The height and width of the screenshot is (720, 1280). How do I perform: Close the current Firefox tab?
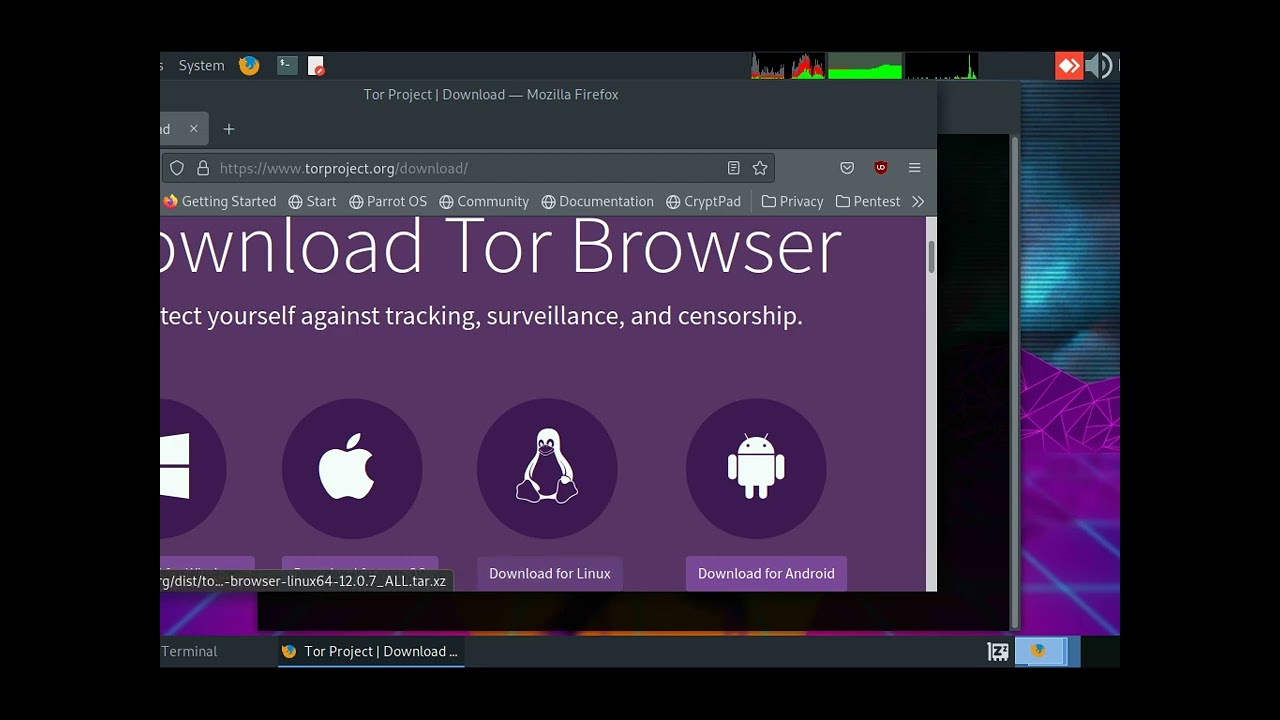(194, 129)
